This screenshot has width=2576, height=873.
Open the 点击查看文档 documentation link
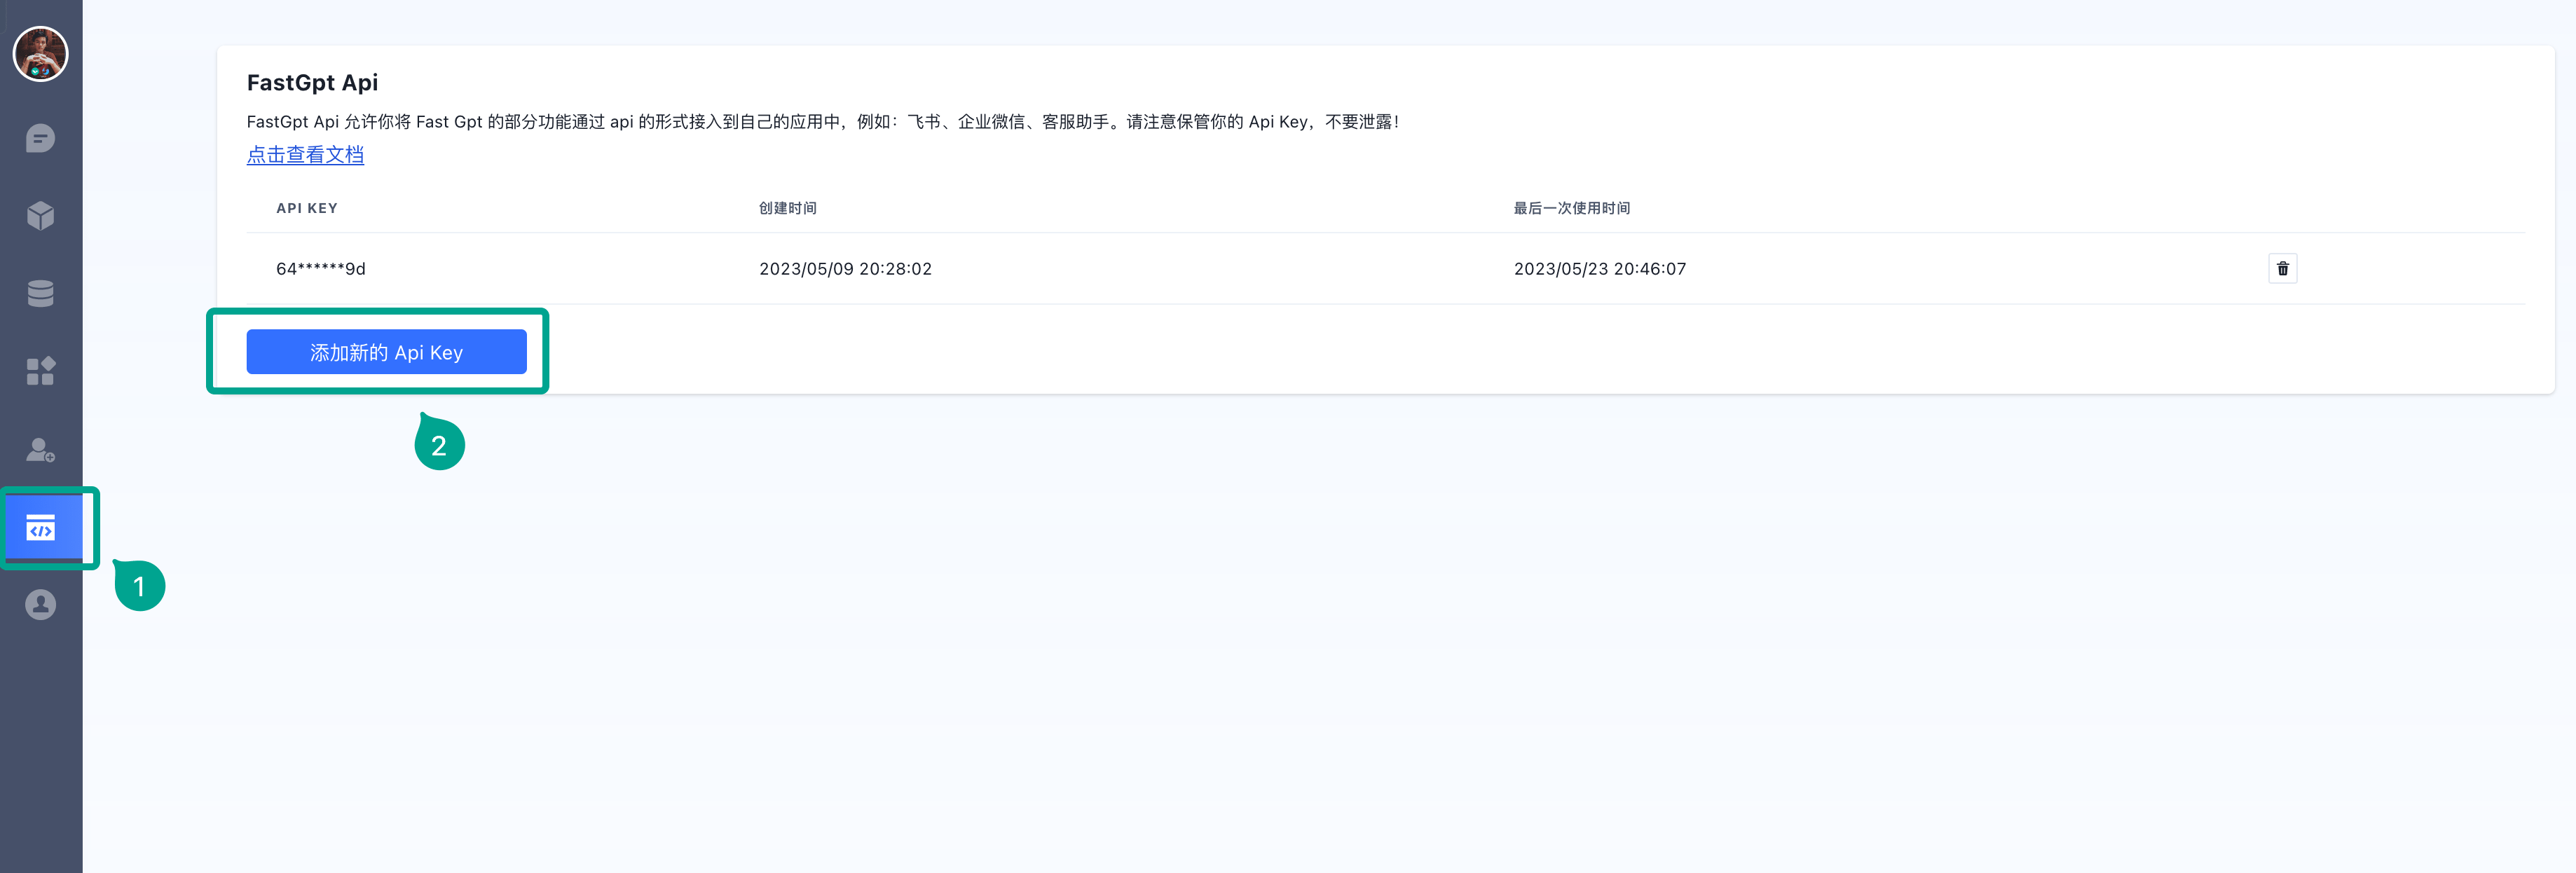pos(305,155)
